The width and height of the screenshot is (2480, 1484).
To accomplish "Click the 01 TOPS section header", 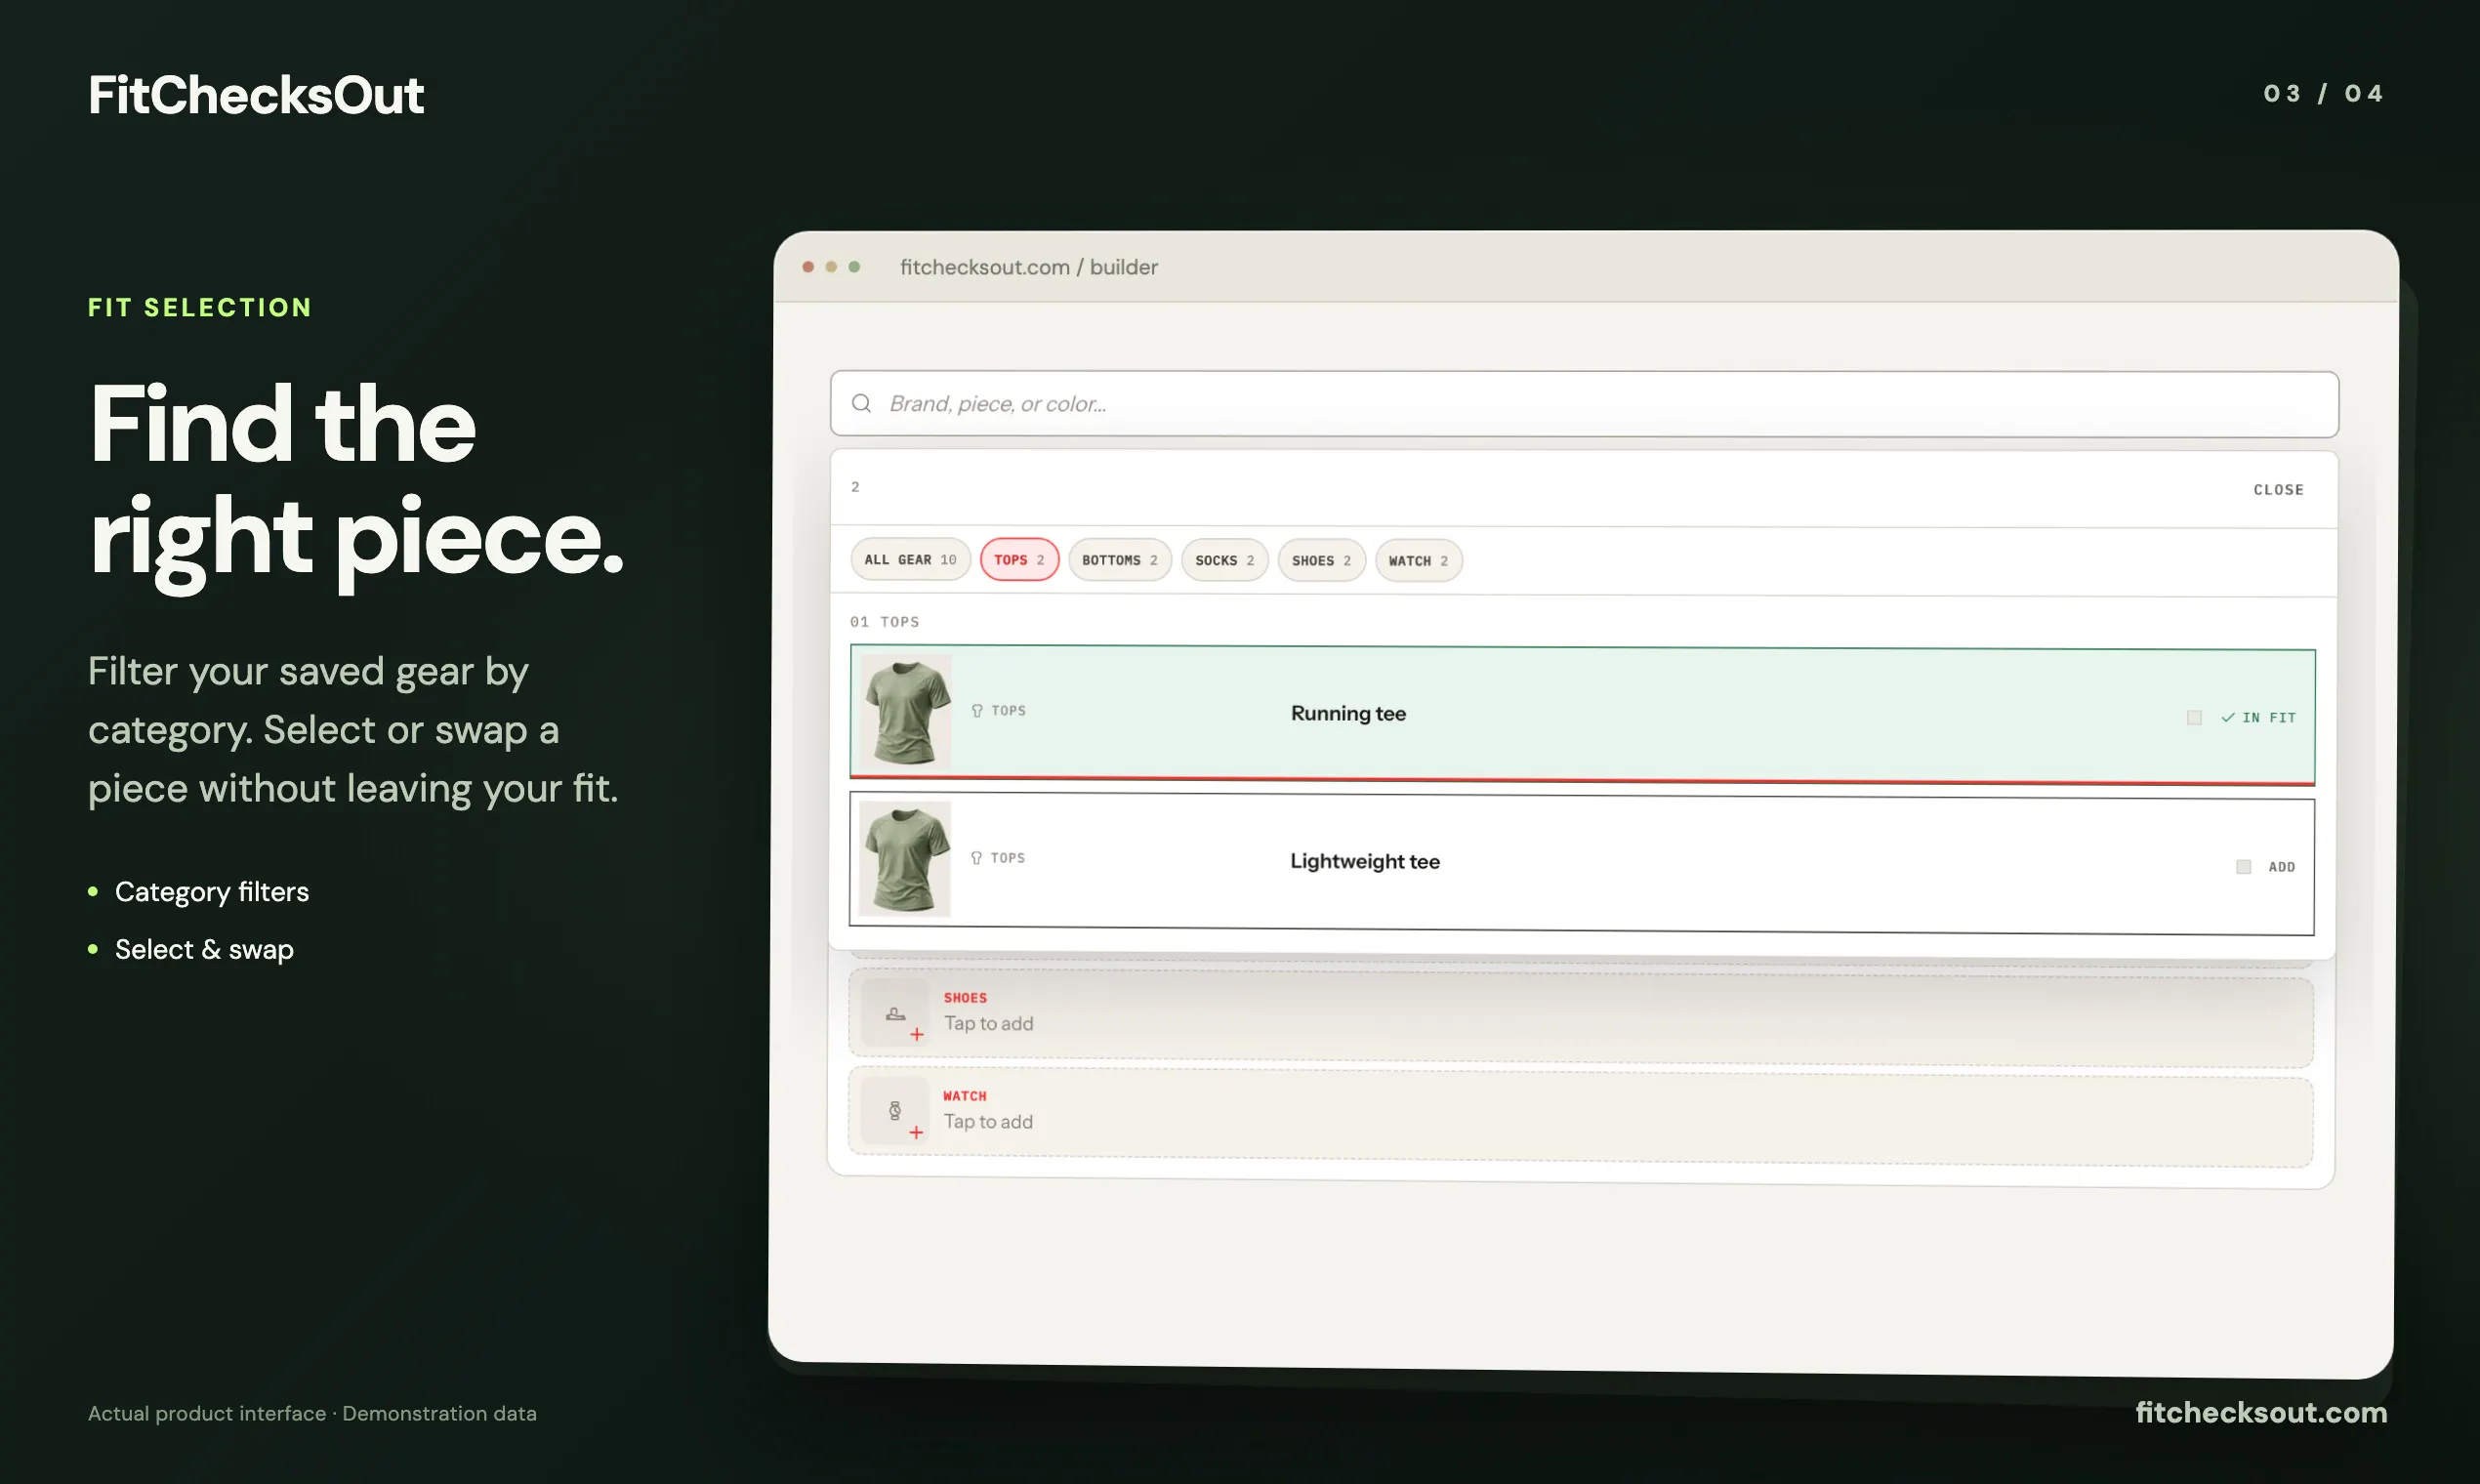I will pyautogui.click(x=884, y=621).
